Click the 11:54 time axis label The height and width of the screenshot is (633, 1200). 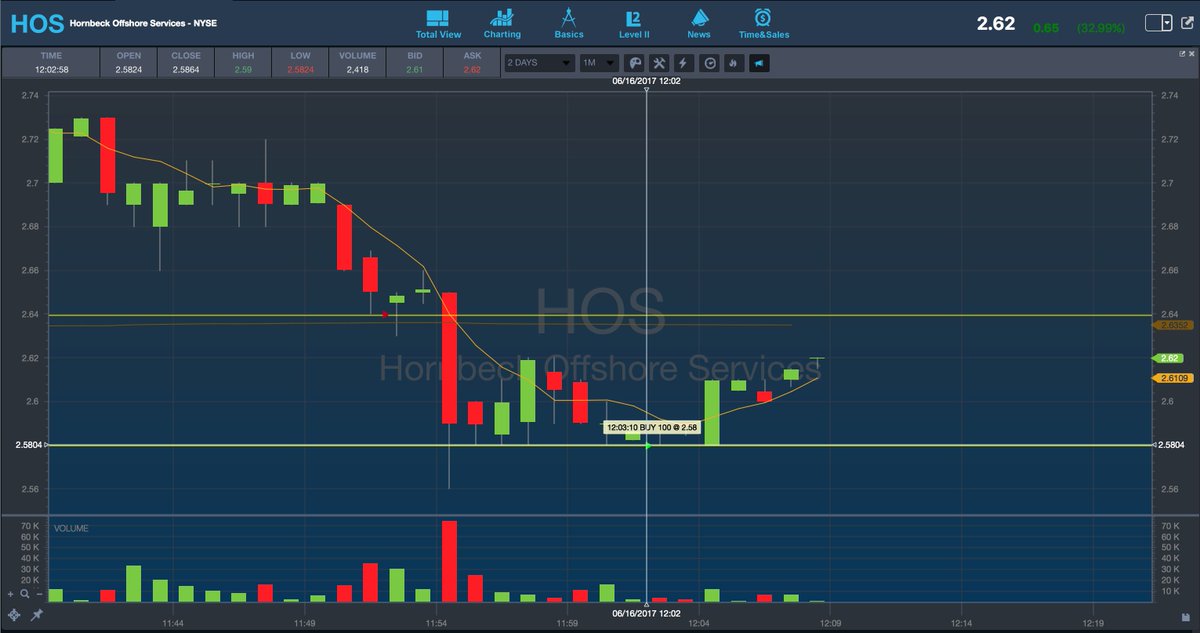(x=436, y=622)
